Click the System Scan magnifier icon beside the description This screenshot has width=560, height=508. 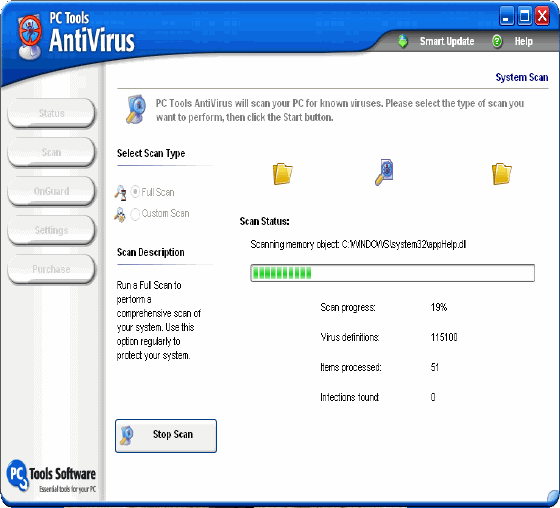(136, 109)
